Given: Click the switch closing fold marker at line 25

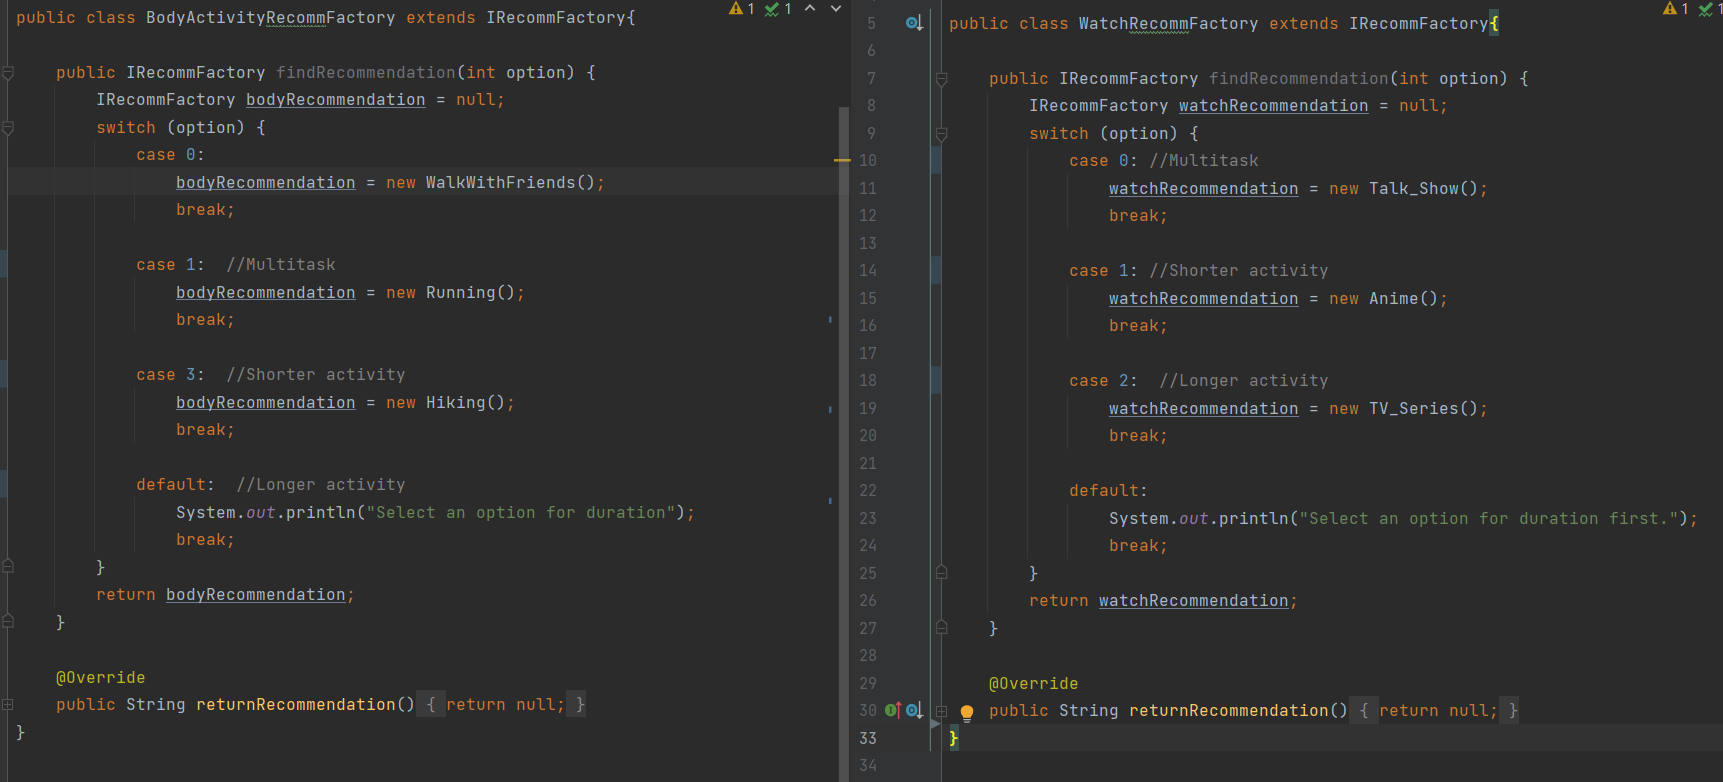Looking at the screenshot, I should tap(941, 573).
